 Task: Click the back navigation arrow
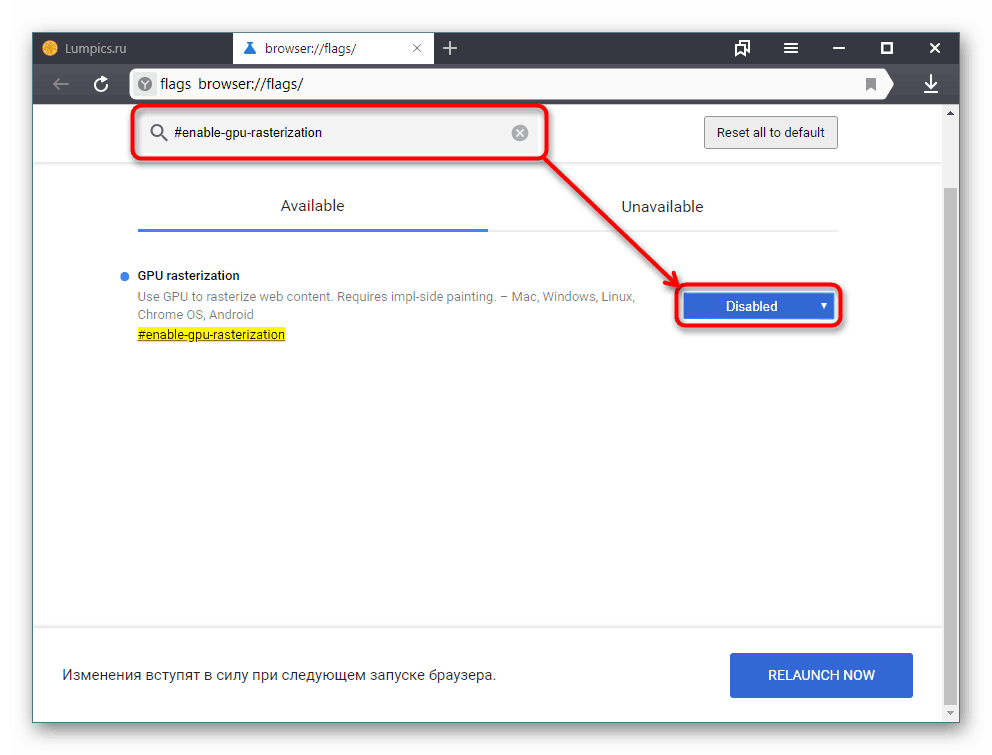tap(60, 84)
